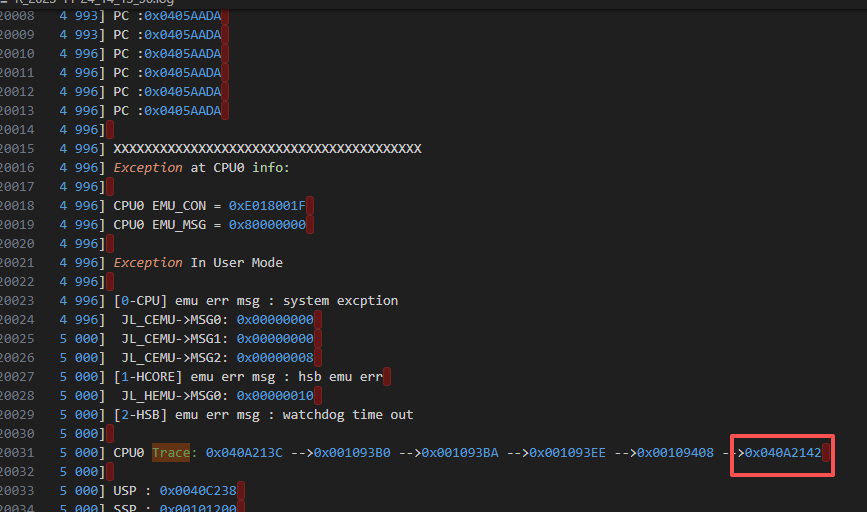Click the "5 000" timestamp on line 20025

79,339
